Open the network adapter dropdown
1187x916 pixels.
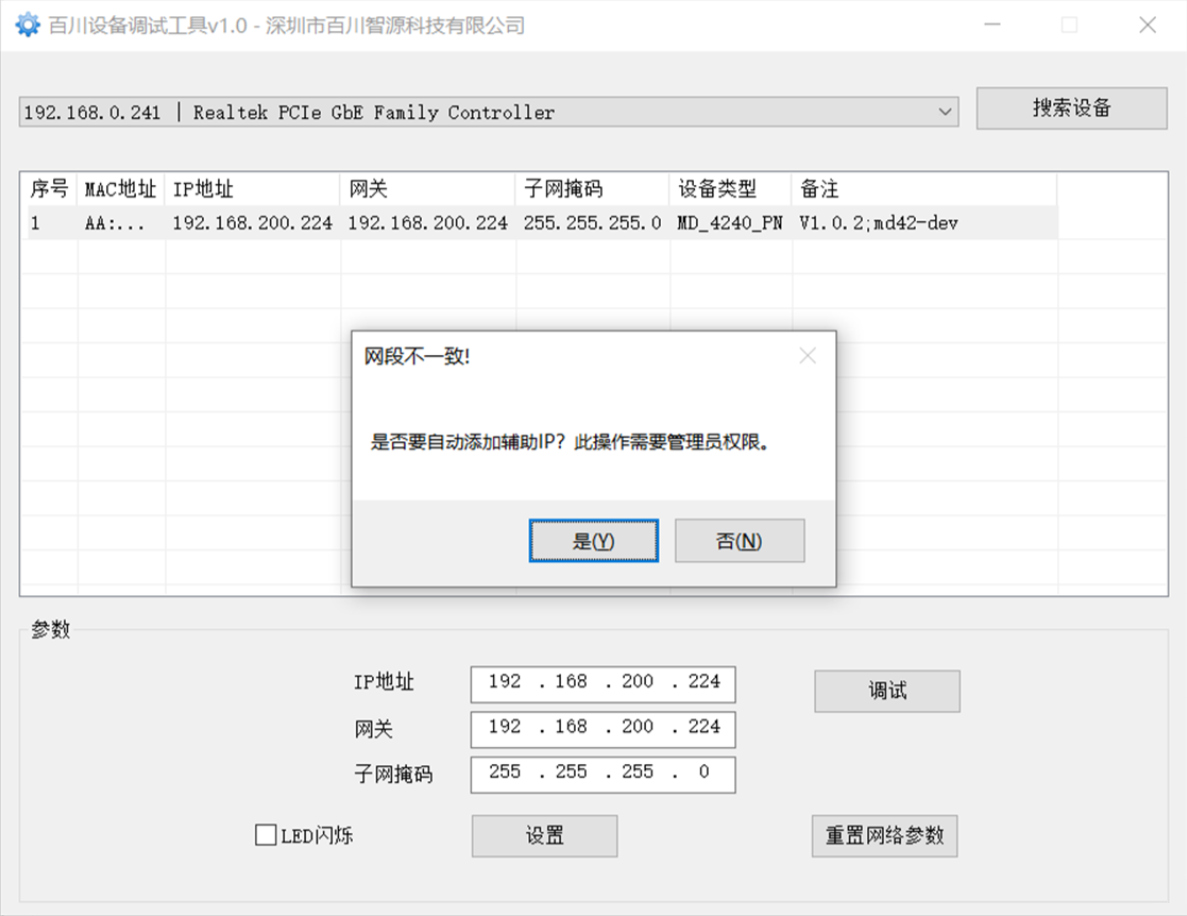click(x=946, y=111)
